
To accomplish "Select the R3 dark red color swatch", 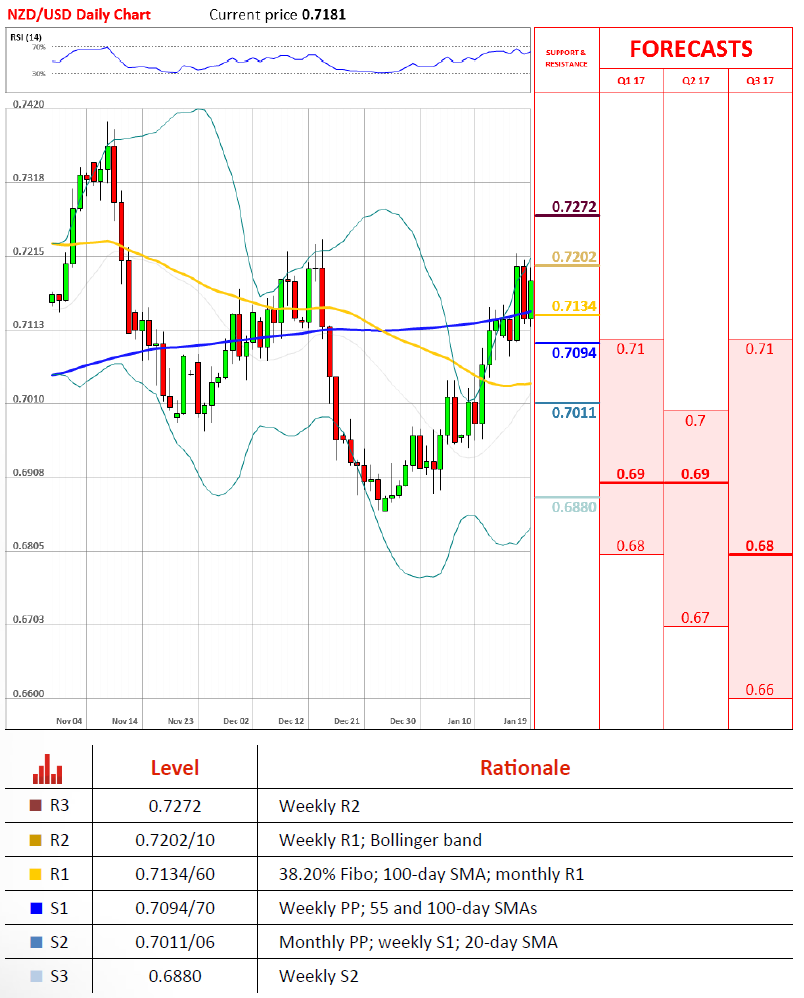I will (x=36, y=805).
